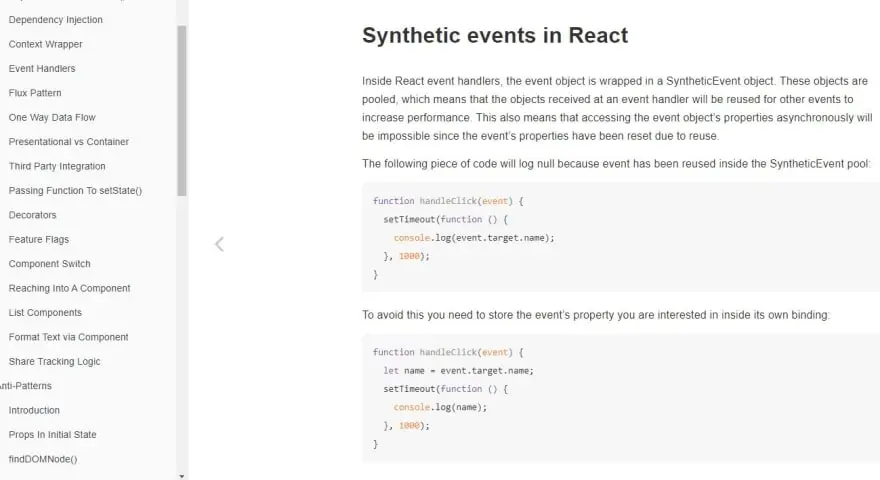Select Event Handlers sidebar item
Image resolution: width=880 pixels, height=480 pixels.
(42, 69)
